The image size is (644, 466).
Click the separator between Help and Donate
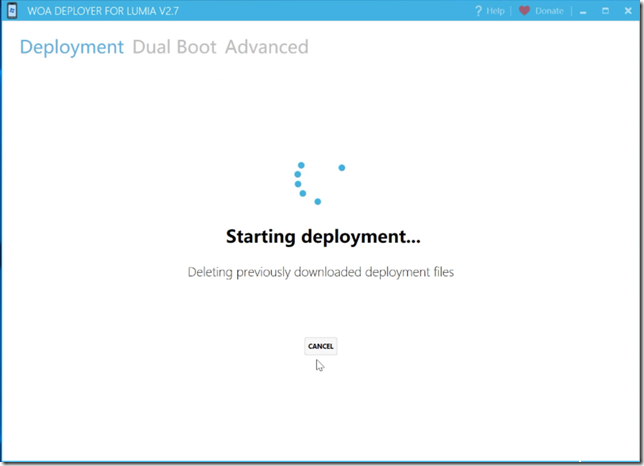point(511,11)
